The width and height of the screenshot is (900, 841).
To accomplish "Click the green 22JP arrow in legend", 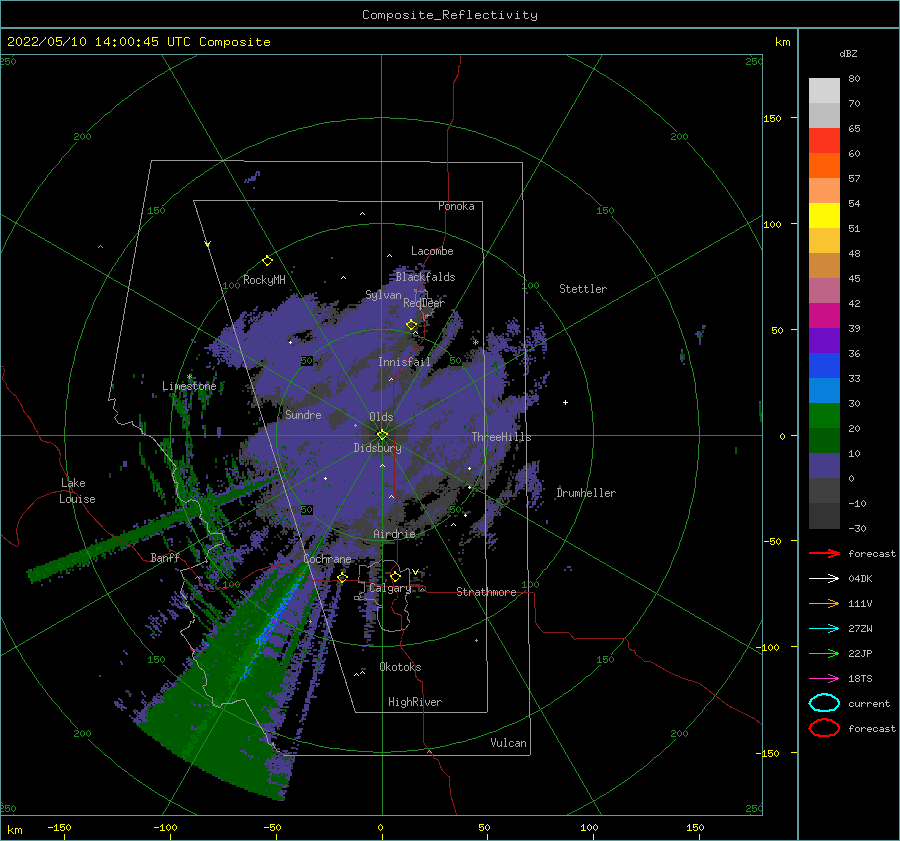I will pos(824,653).
